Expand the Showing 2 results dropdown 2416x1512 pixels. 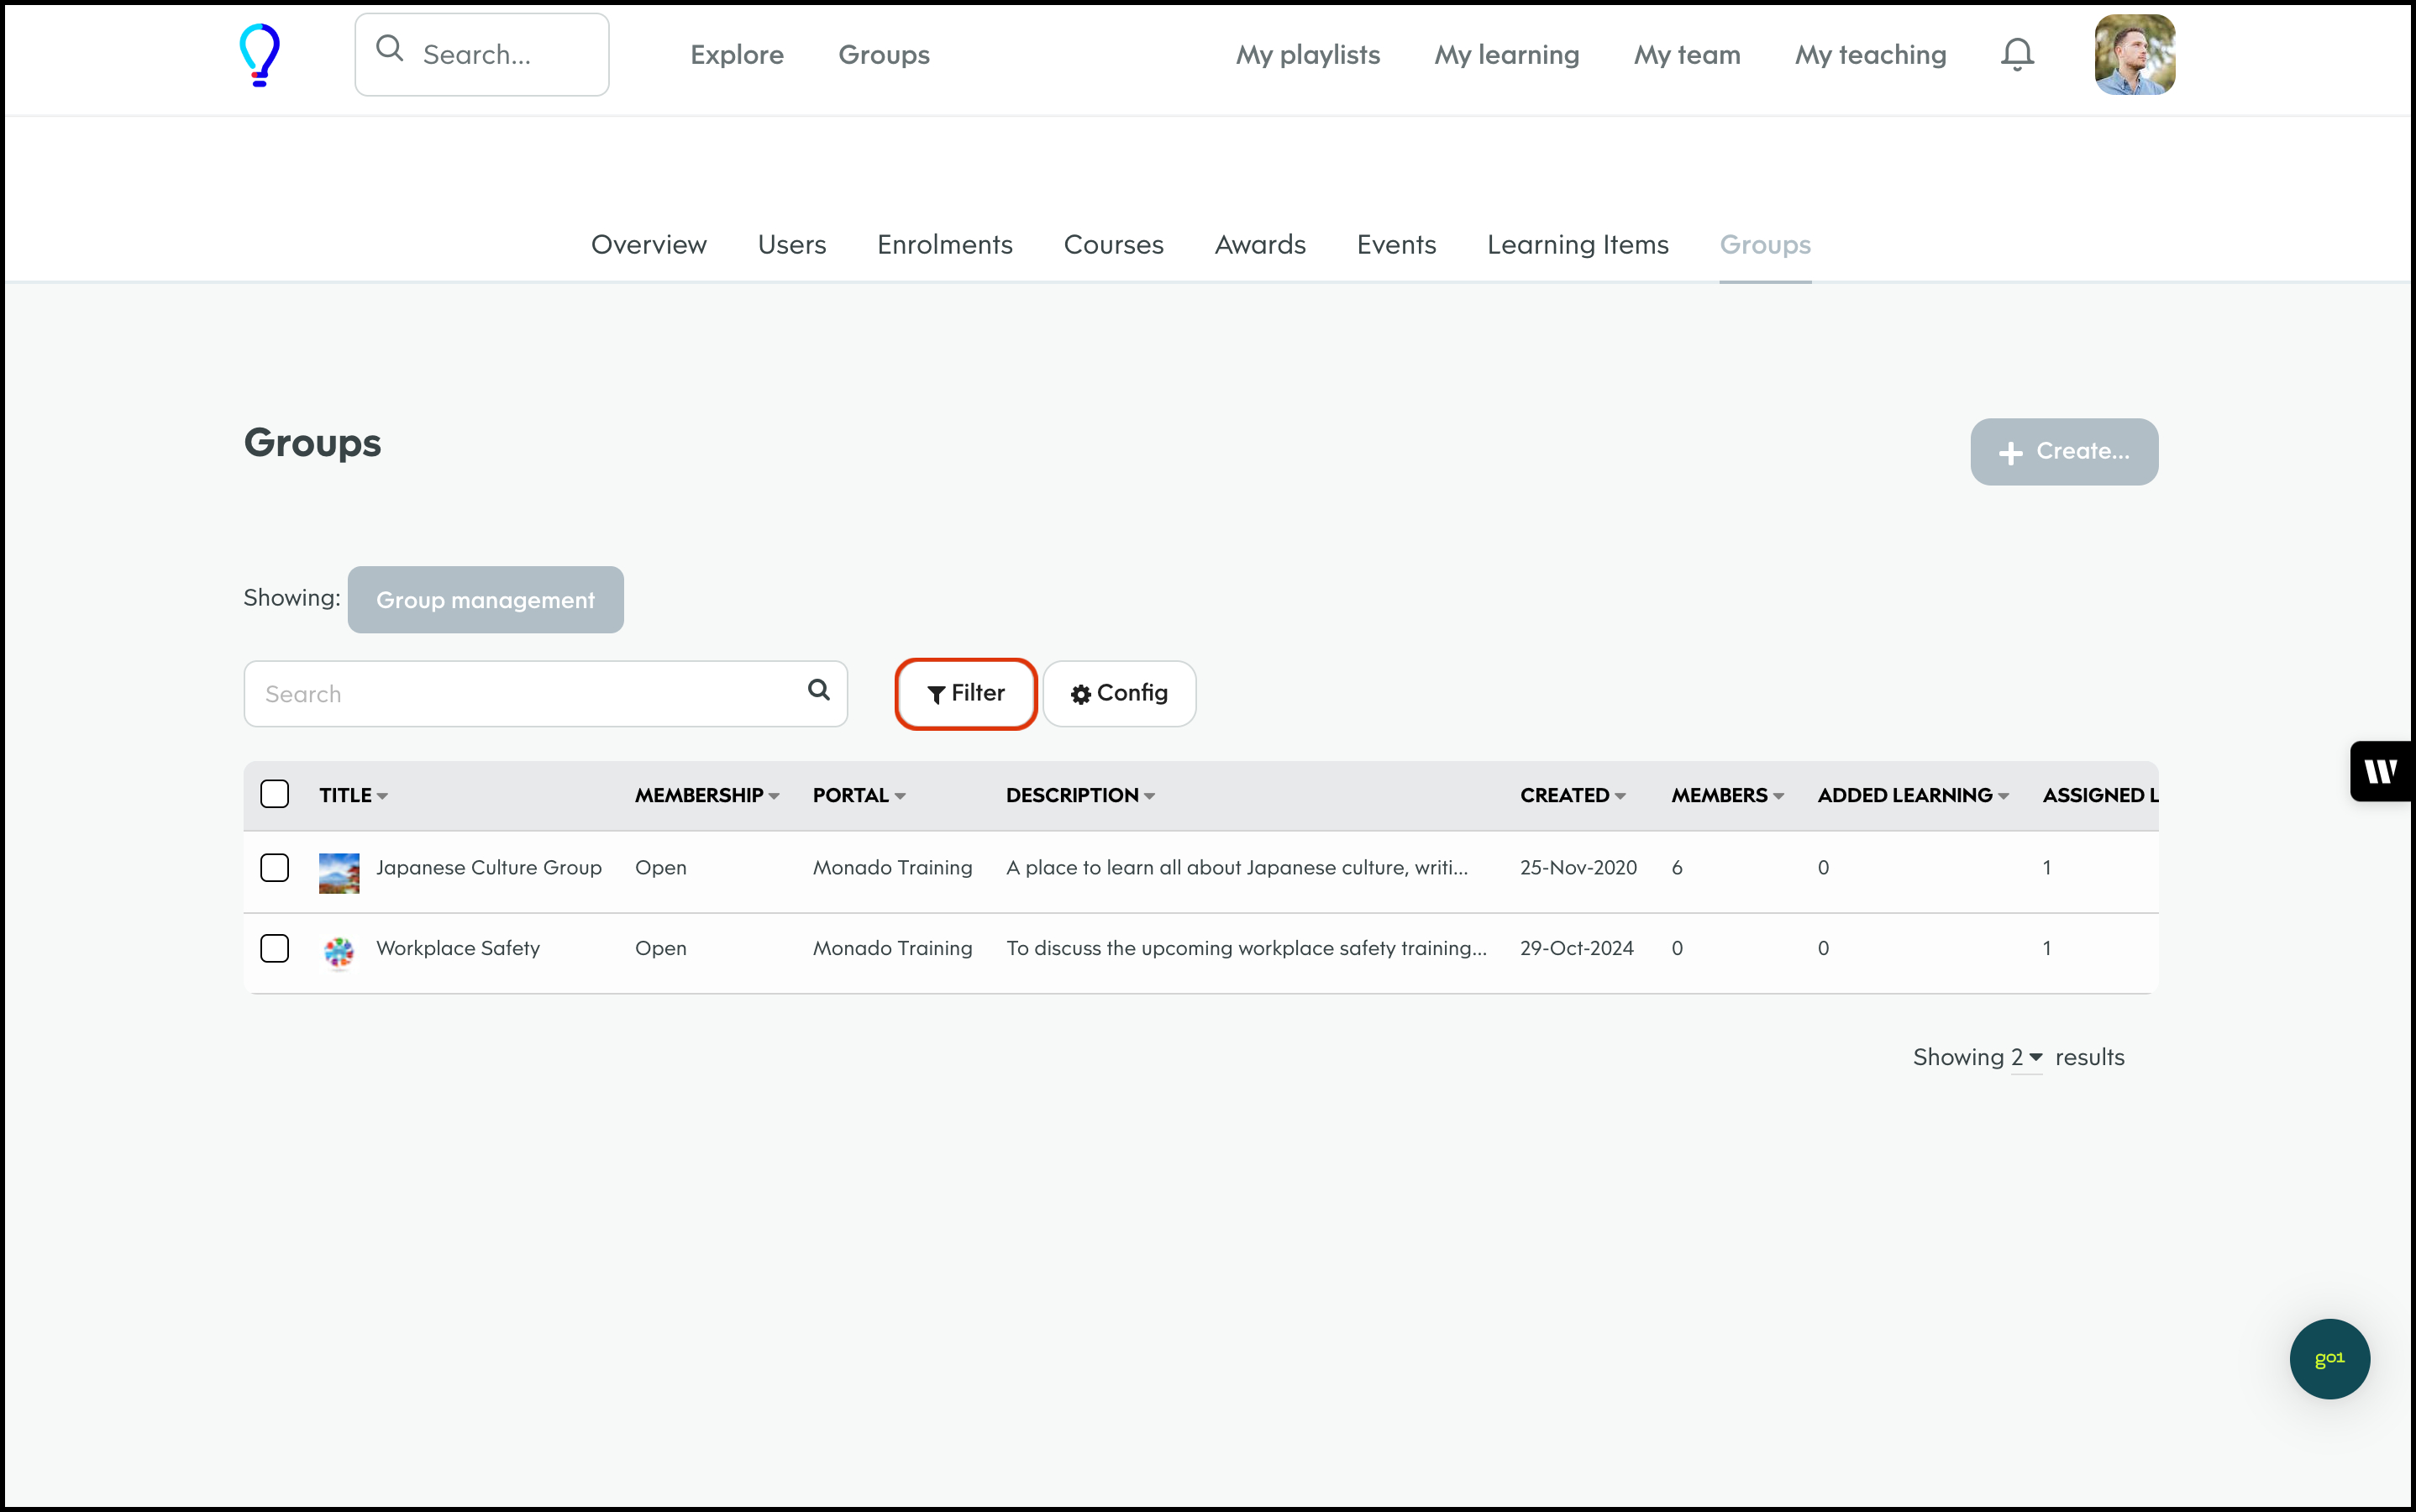(x=2026, y=1057)
